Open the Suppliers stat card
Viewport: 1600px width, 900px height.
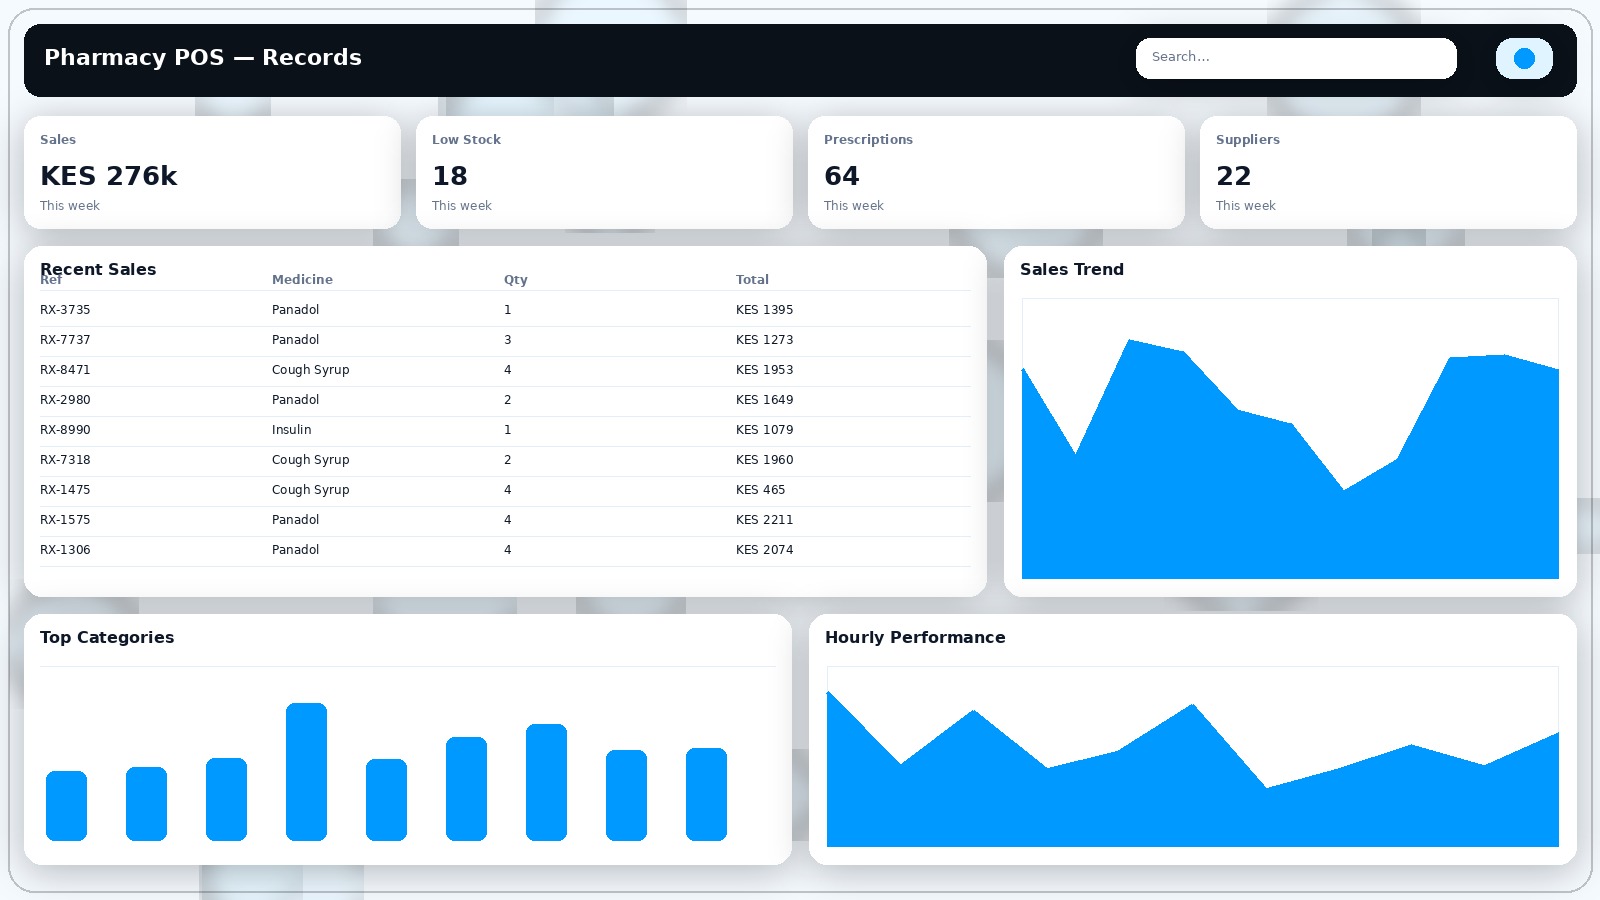(x=1388, y=173)
